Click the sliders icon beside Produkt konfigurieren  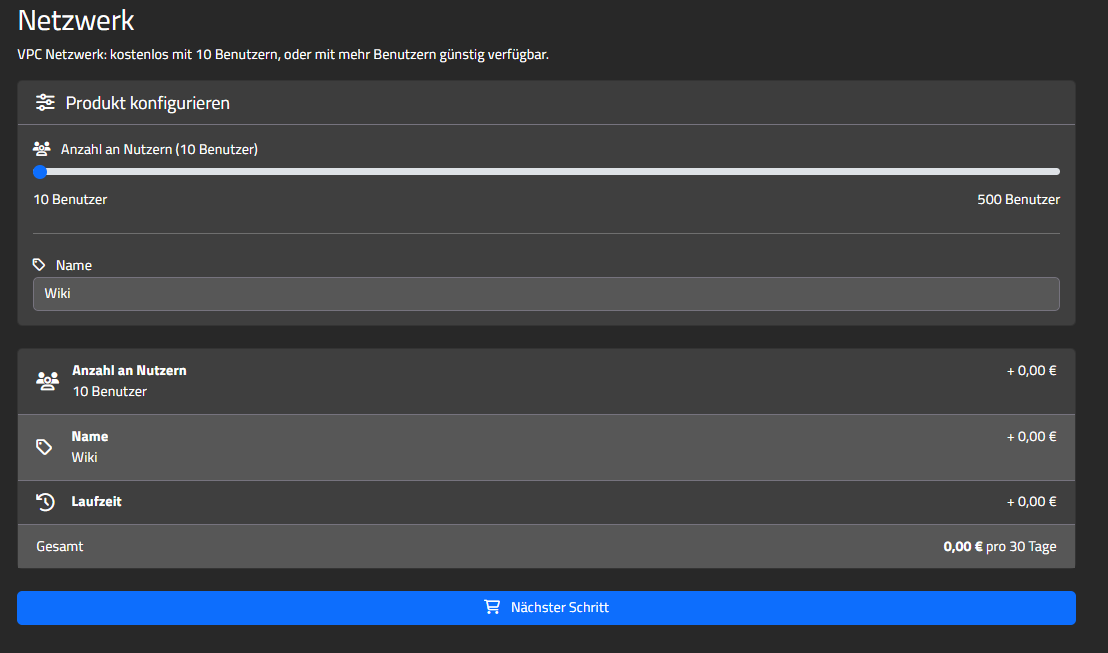click(x=45, y=102)
